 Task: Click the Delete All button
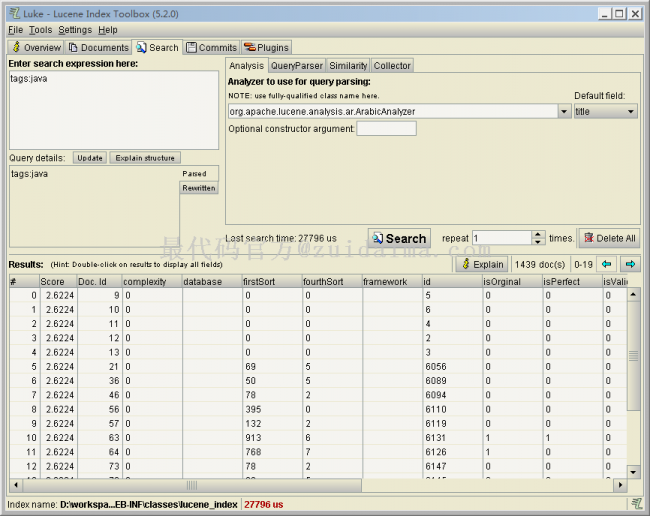609,238
